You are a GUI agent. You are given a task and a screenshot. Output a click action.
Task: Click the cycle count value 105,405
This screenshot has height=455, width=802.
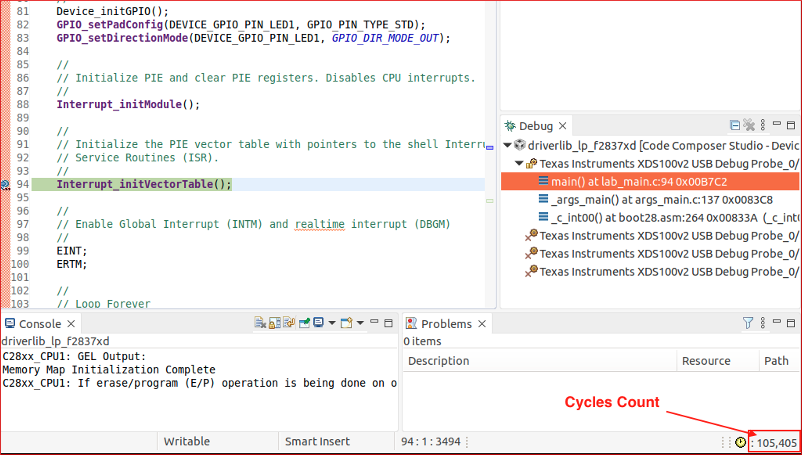point(777,443)
